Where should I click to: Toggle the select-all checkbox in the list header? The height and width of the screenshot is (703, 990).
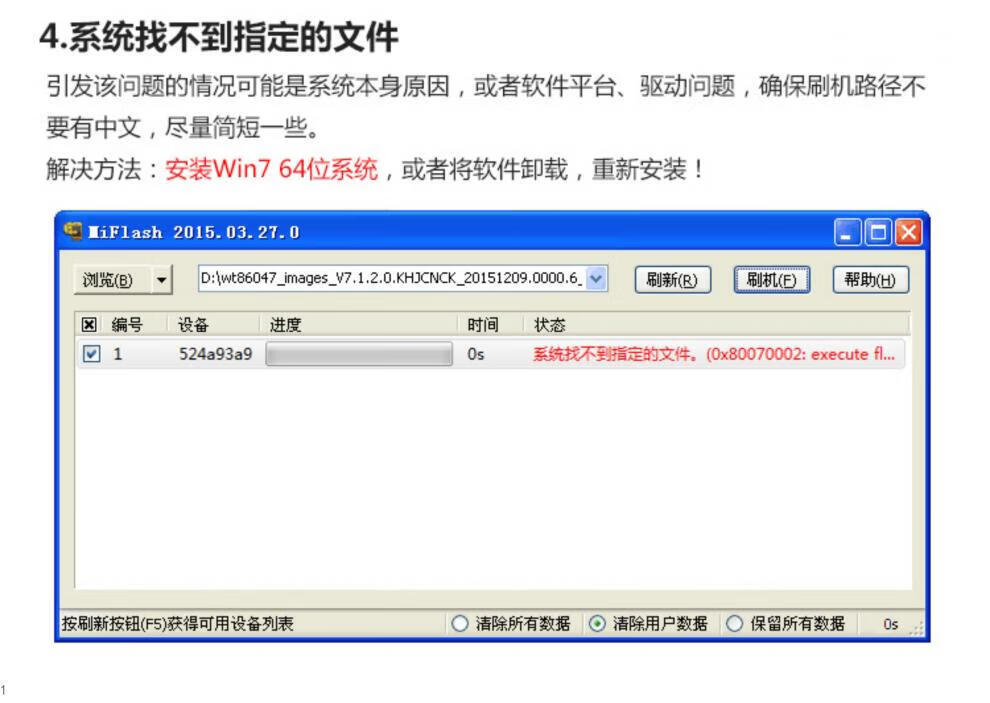(x=89, y=325)
